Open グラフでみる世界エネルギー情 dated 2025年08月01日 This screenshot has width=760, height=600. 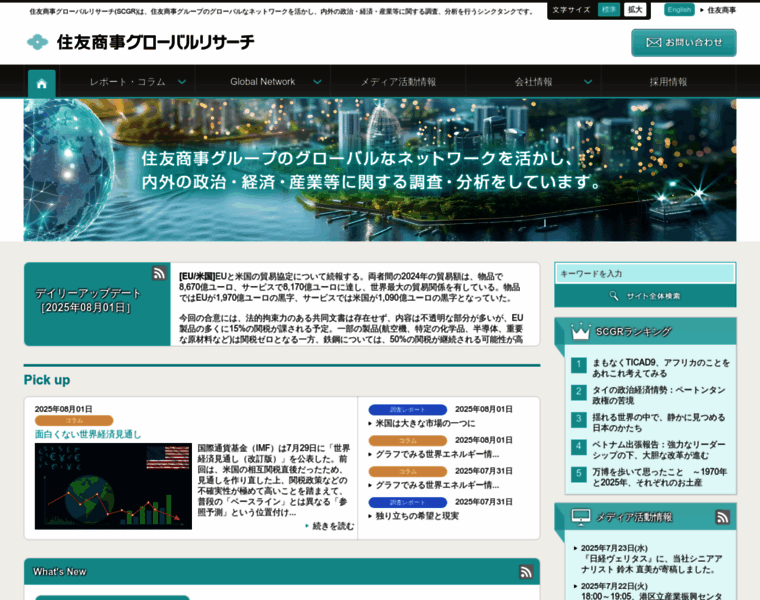tap(437, 454)
